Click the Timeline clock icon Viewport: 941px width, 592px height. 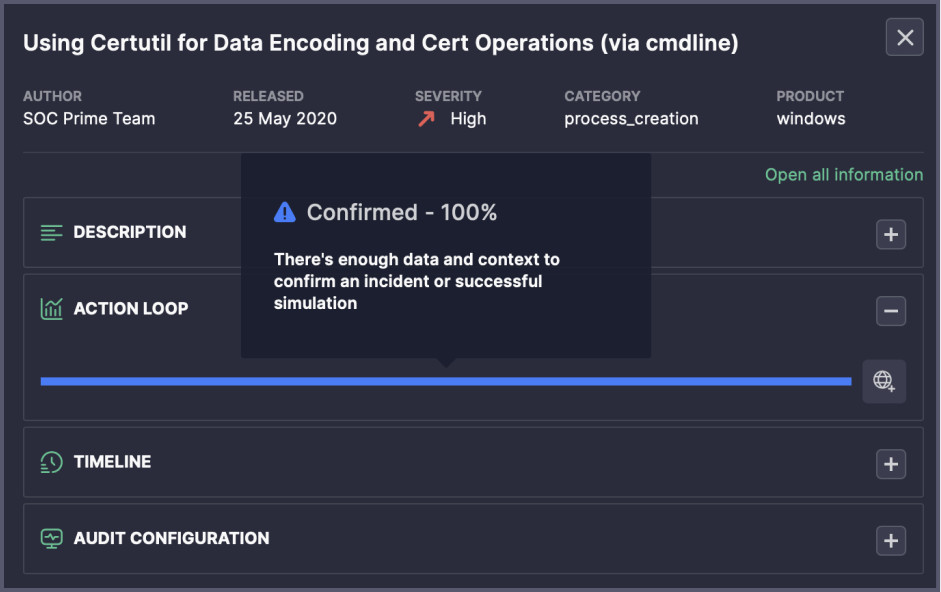tap(51, 462)
